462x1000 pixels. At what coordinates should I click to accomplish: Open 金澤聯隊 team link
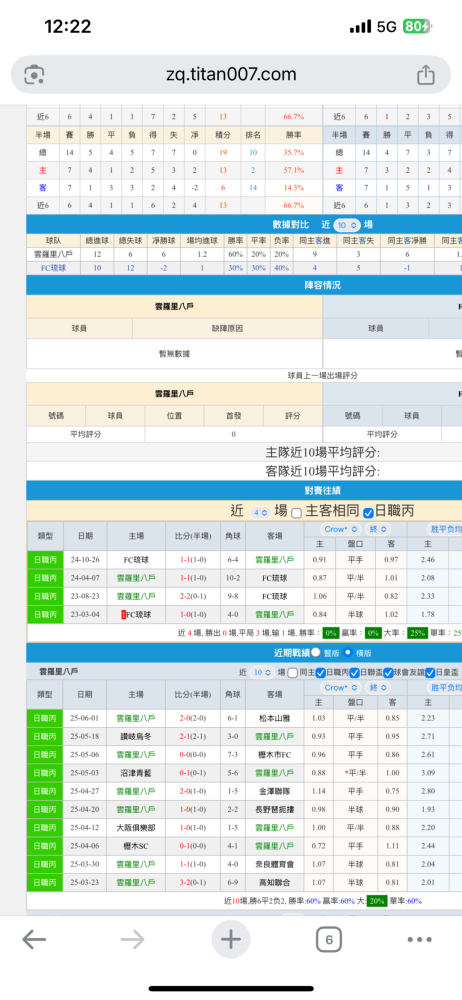tap(276, 791)
